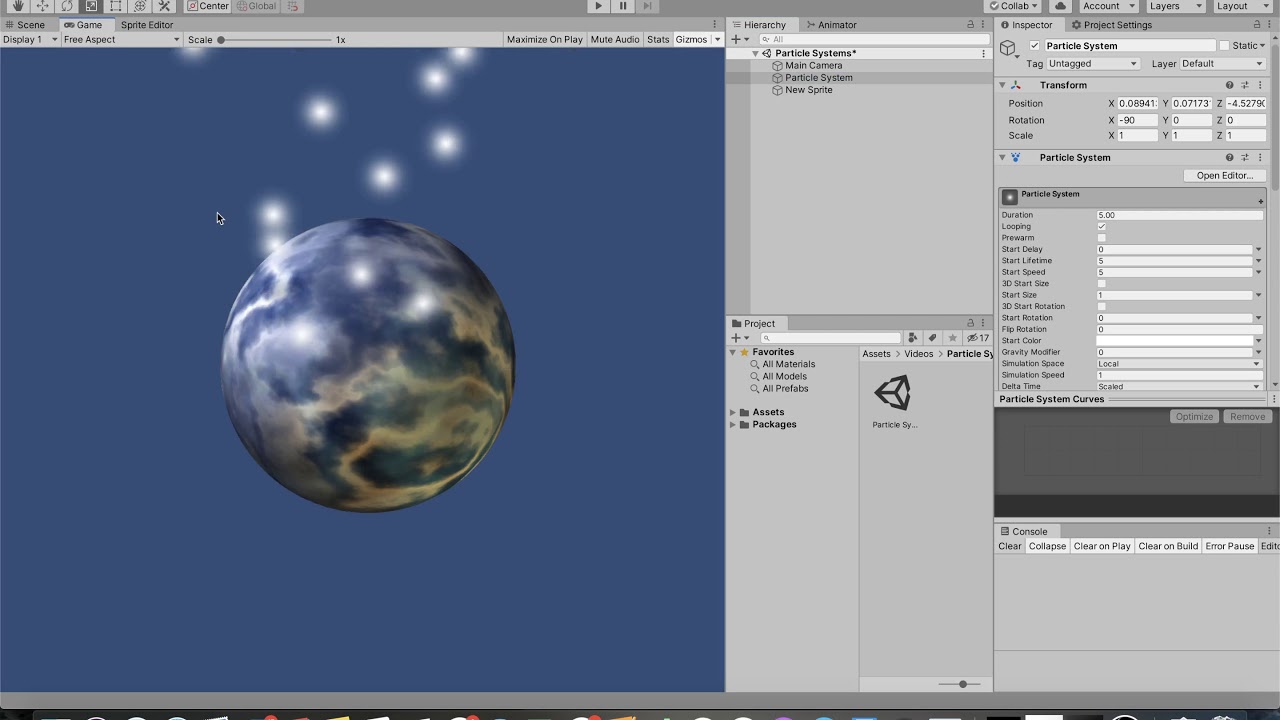Screen dimensions: 1280x720
Task: Switch to the Sprite Editor tab
Action: point(147,25)
